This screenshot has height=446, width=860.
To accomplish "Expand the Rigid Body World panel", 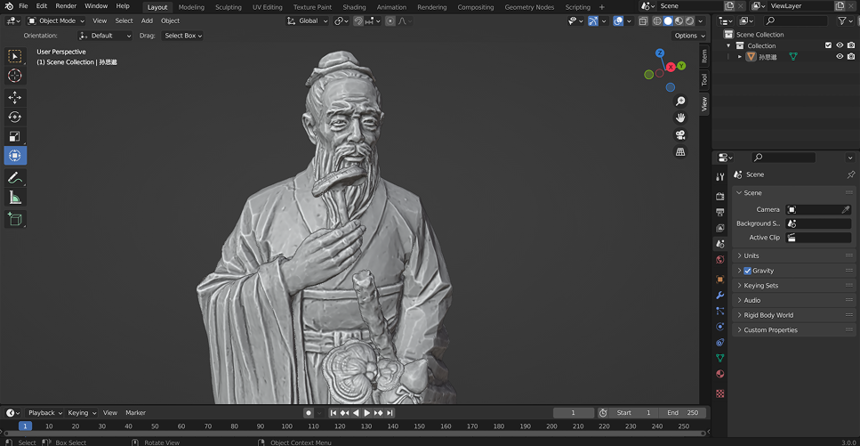I will pyautogui.click(x=794, y=315).
